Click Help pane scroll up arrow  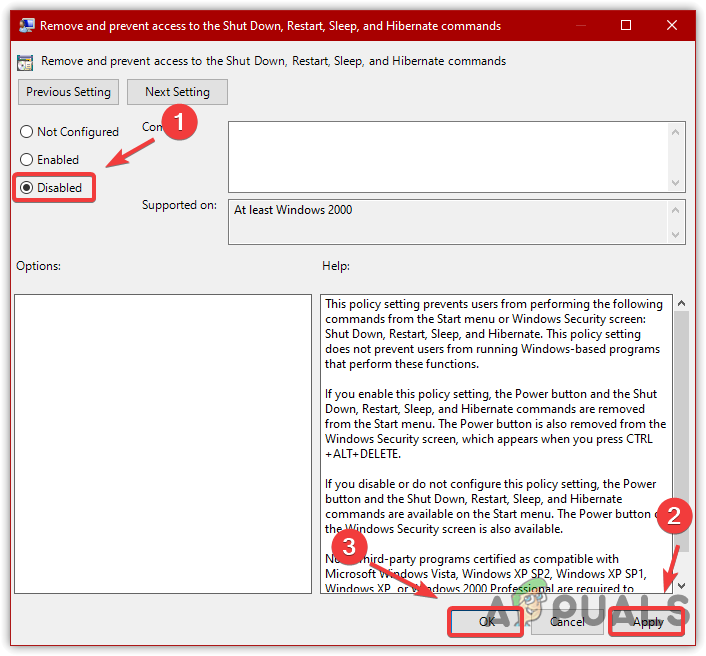[681, 303]
